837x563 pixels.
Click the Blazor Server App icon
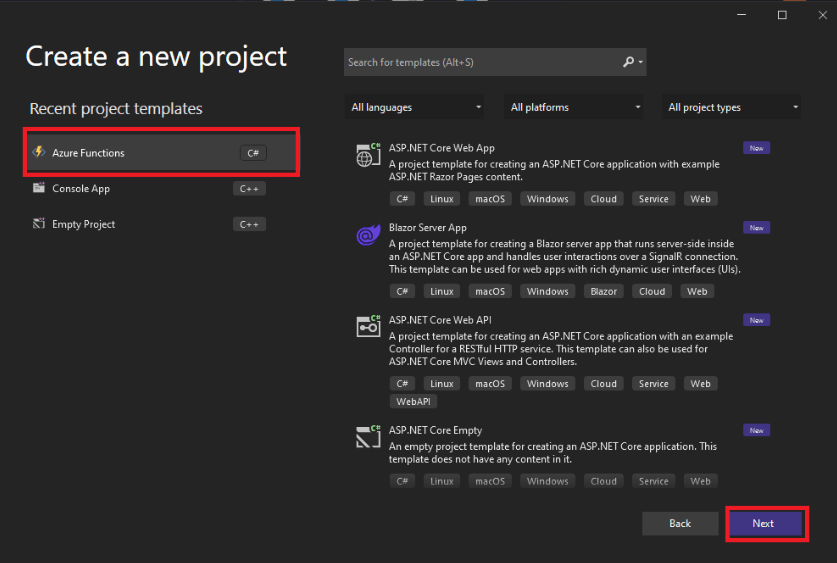pos(368,235)
